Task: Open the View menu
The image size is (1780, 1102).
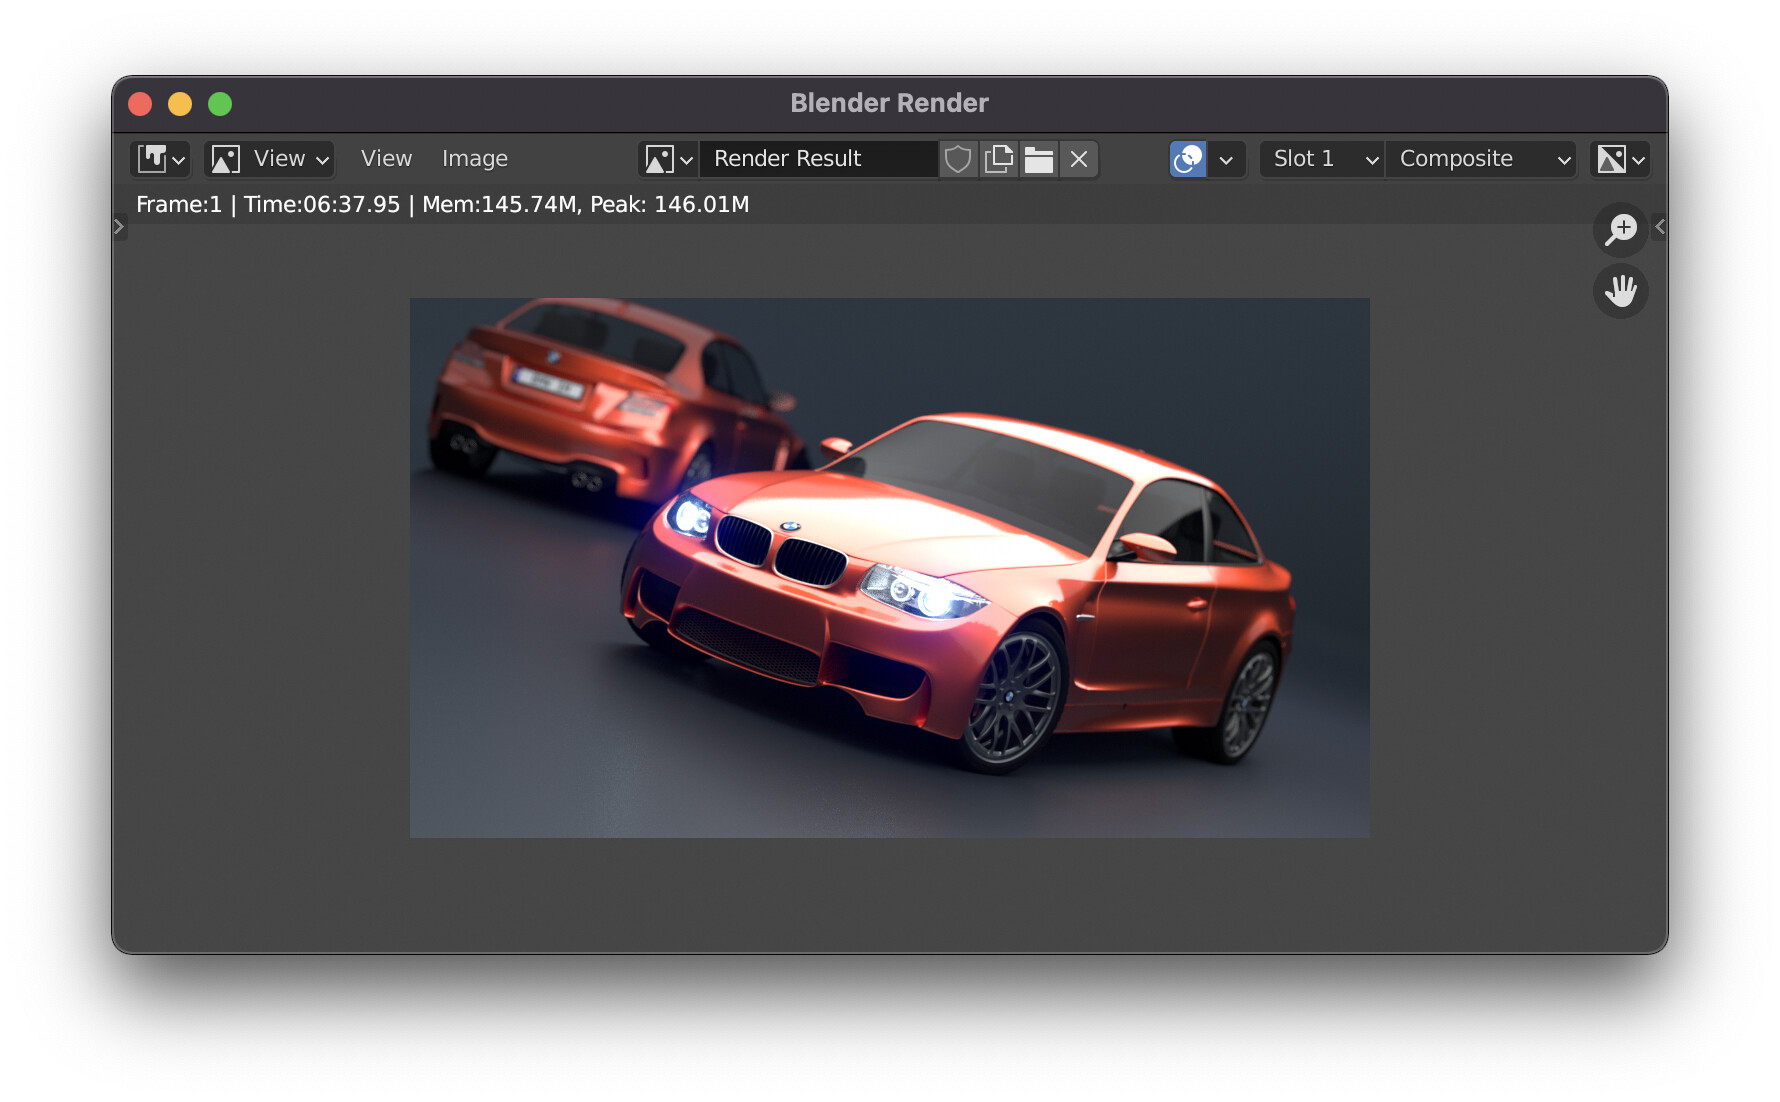Action: tap(385, 158)
